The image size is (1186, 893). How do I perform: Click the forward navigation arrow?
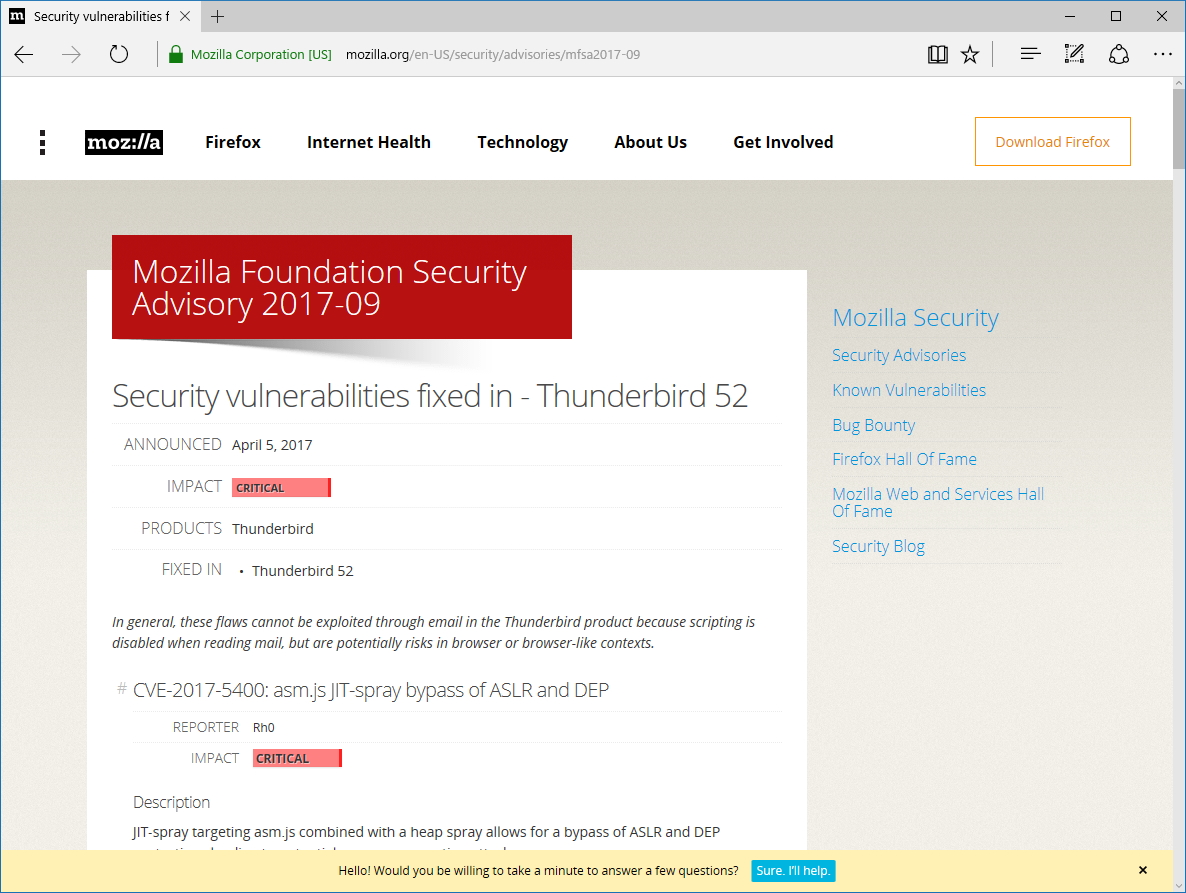point(70,54)
